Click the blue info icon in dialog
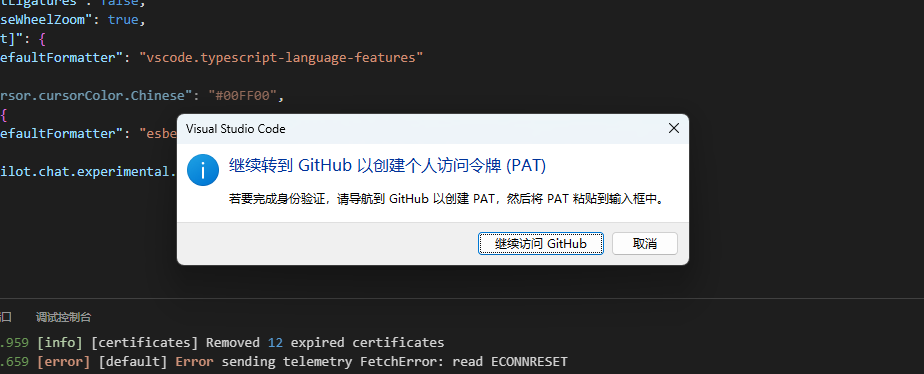Viewport: 924px width, 374px height. point(203,170)
